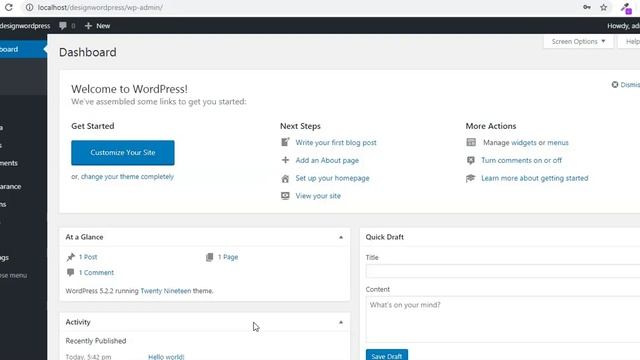640x360 pixels.
Task: Open the widgets link in More Actions
Action: (x=524, y=142)
